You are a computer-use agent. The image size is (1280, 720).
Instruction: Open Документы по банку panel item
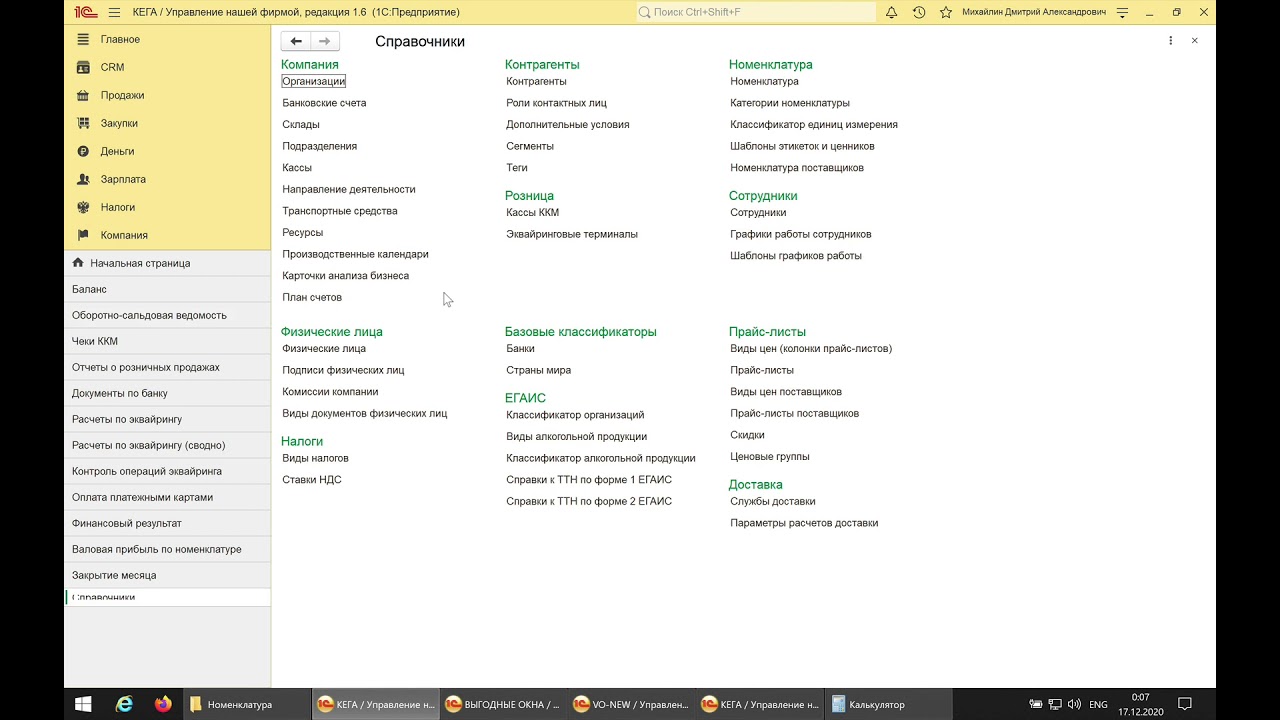(x=167, y=393)
